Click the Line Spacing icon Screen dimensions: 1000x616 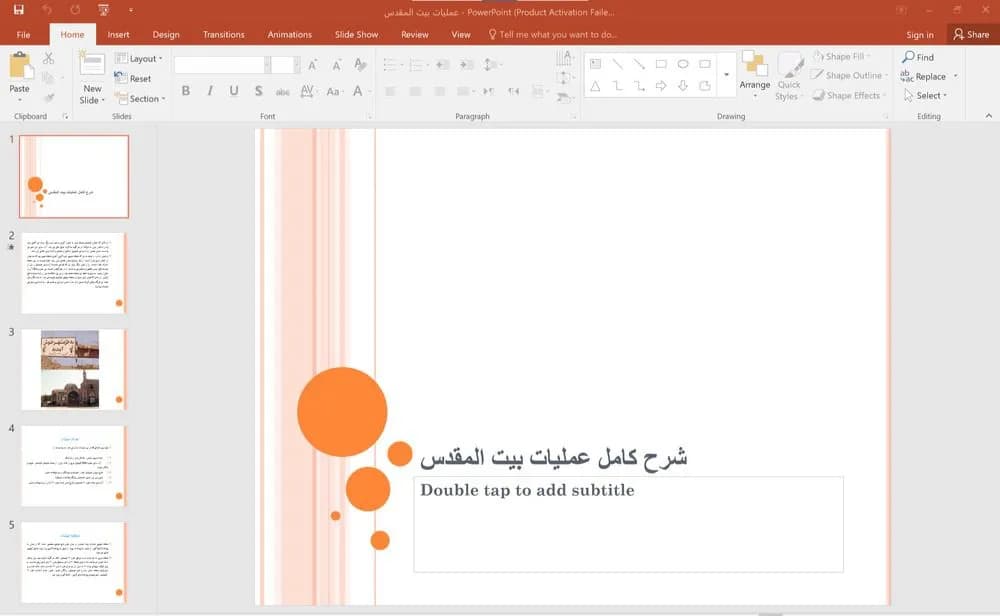[x=490, y=64]
